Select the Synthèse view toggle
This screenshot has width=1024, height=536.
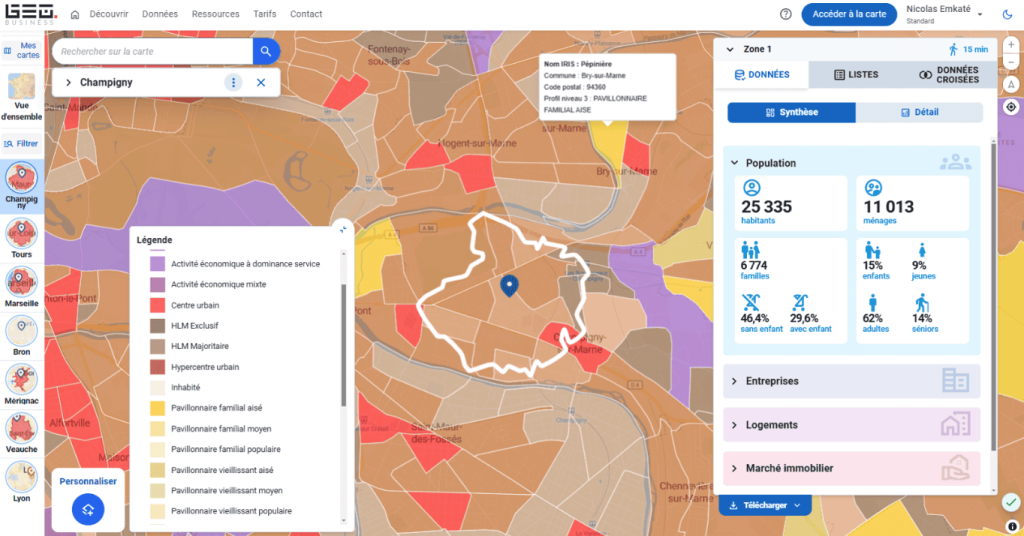pyautogui.click(x=791, y=112)
